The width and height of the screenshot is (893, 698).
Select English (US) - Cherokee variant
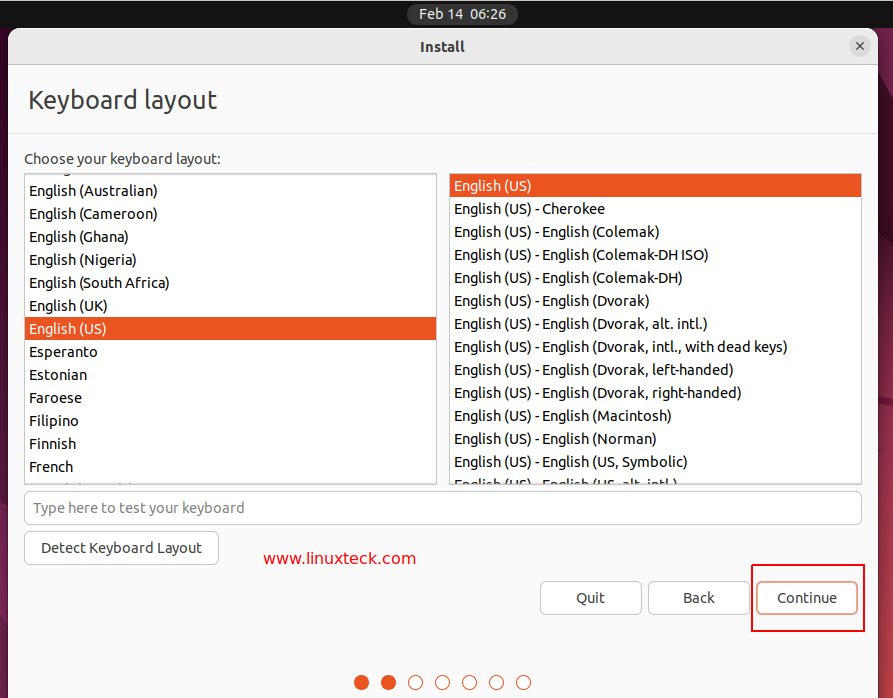click(529, 208)
